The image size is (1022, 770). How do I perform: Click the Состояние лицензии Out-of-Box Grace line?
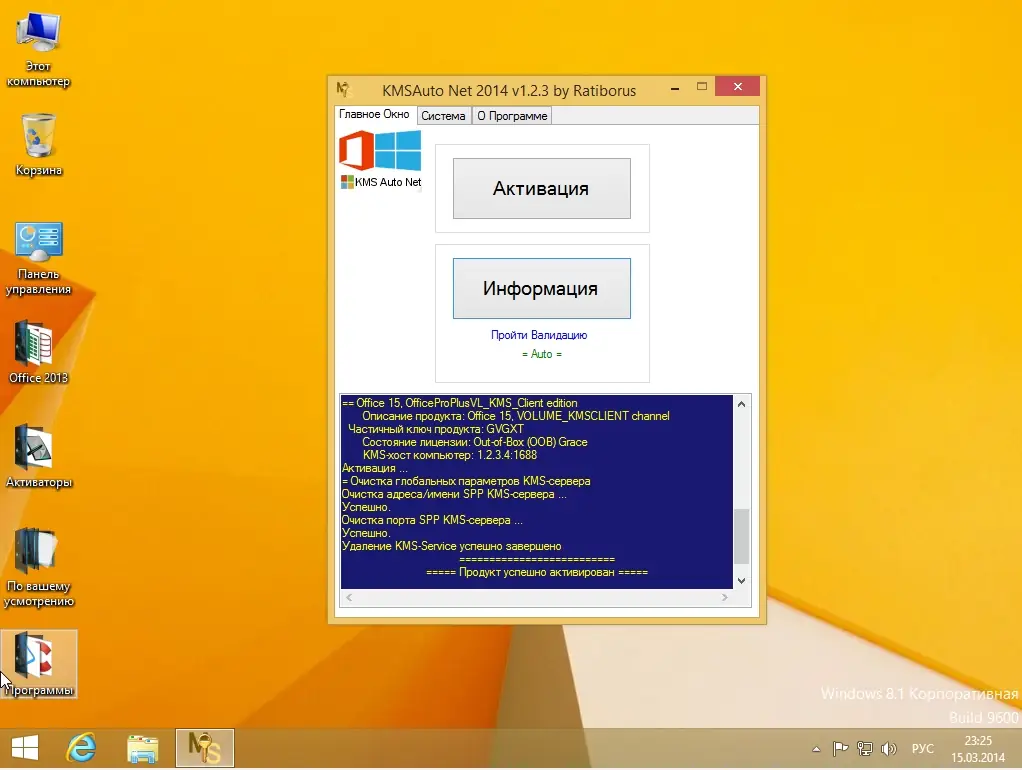tap(474, 441)
